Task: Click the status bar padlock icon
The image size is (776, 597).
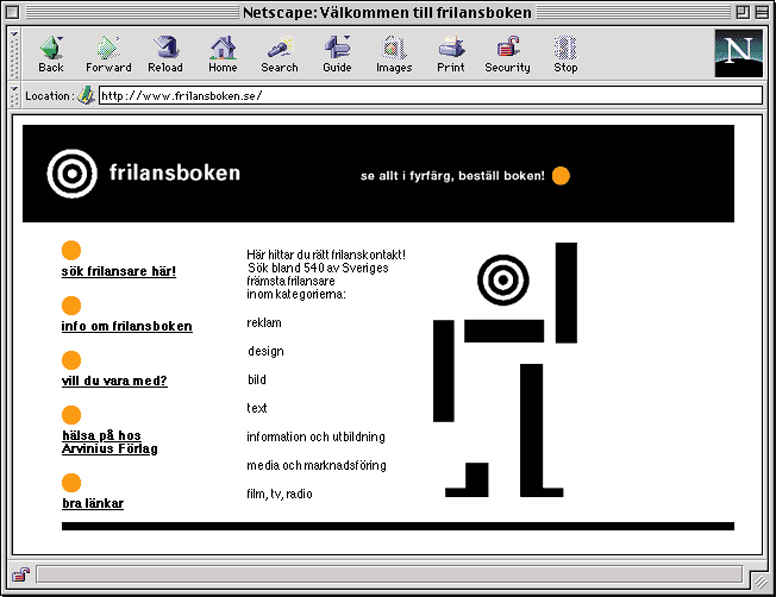Action: pyautogui.click(x=21, y=574)
